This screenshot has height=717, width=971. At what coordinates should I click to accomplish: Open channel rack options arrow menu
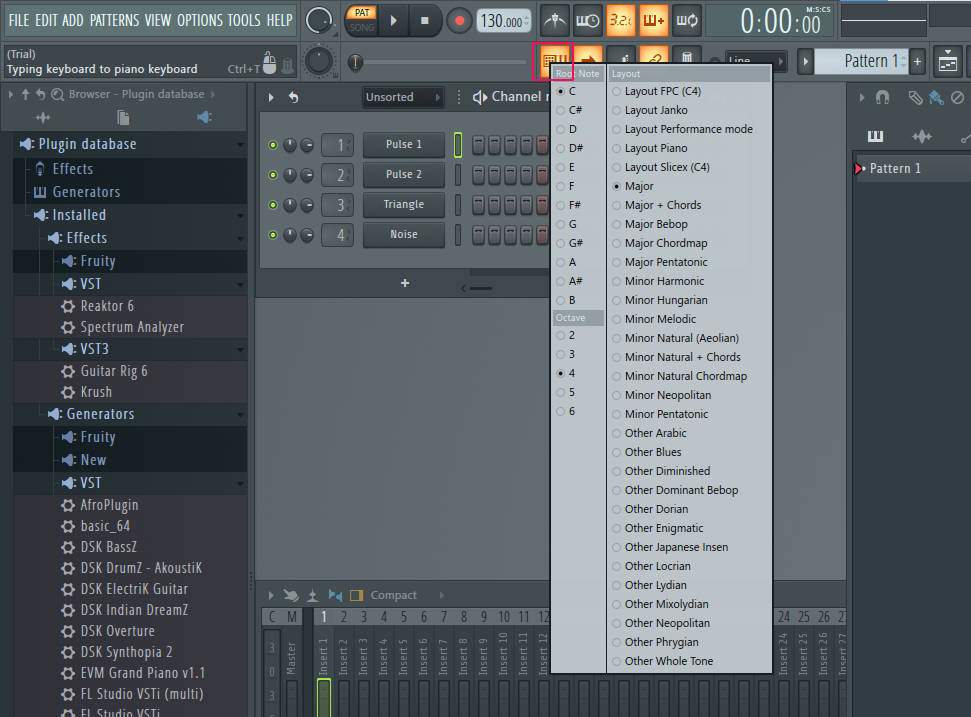click(x=271, y=97)
